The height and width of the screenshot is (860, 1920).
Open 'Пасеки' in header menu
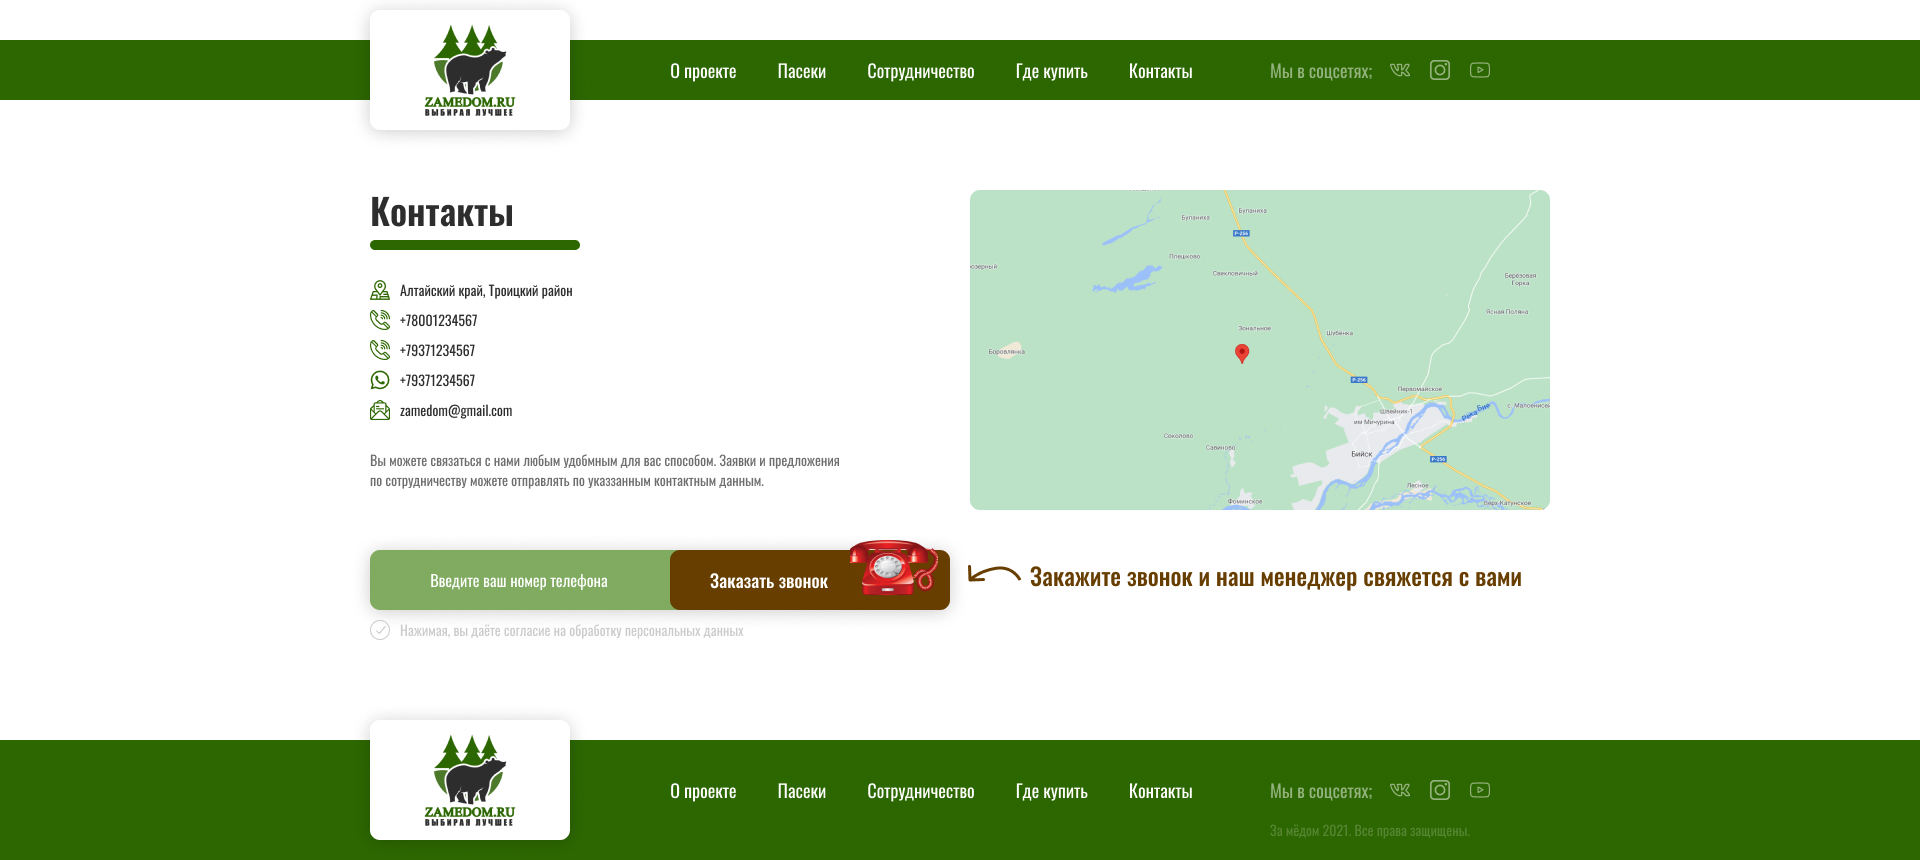[802, 71]
